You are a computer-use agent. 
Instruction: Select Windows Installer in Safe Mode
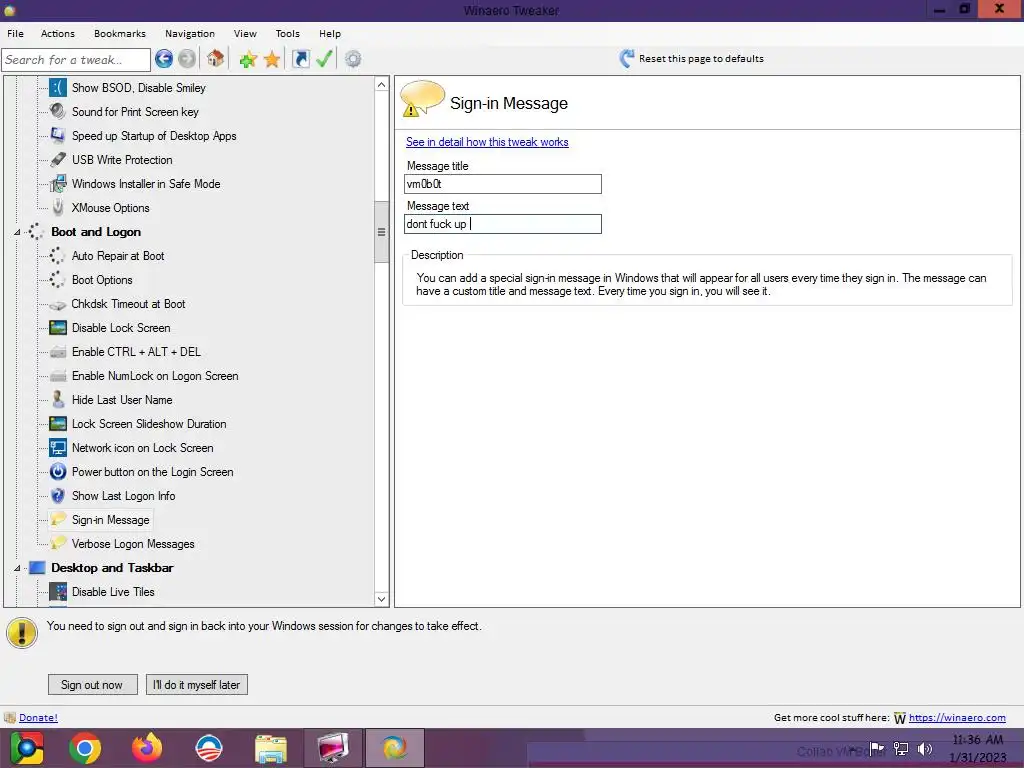146,184
